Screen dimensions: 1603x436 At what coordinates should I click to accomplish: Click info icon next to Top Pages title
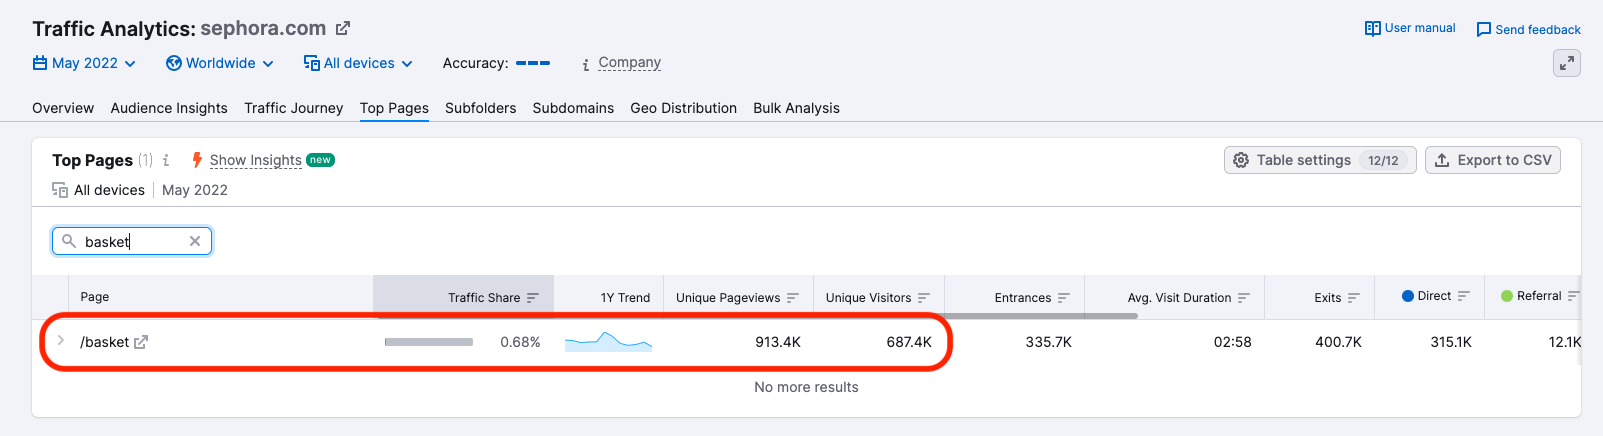tap(166, 160)
